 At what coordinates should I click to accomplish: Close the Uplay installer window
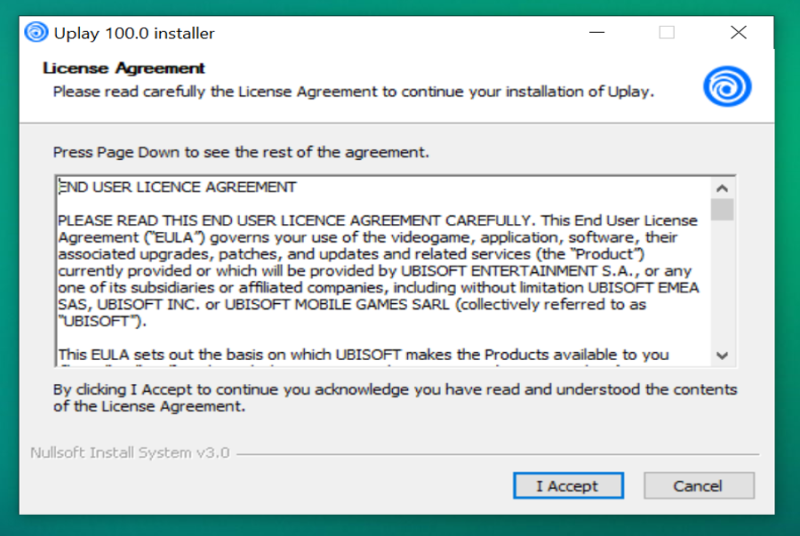[x=738, y=33]
